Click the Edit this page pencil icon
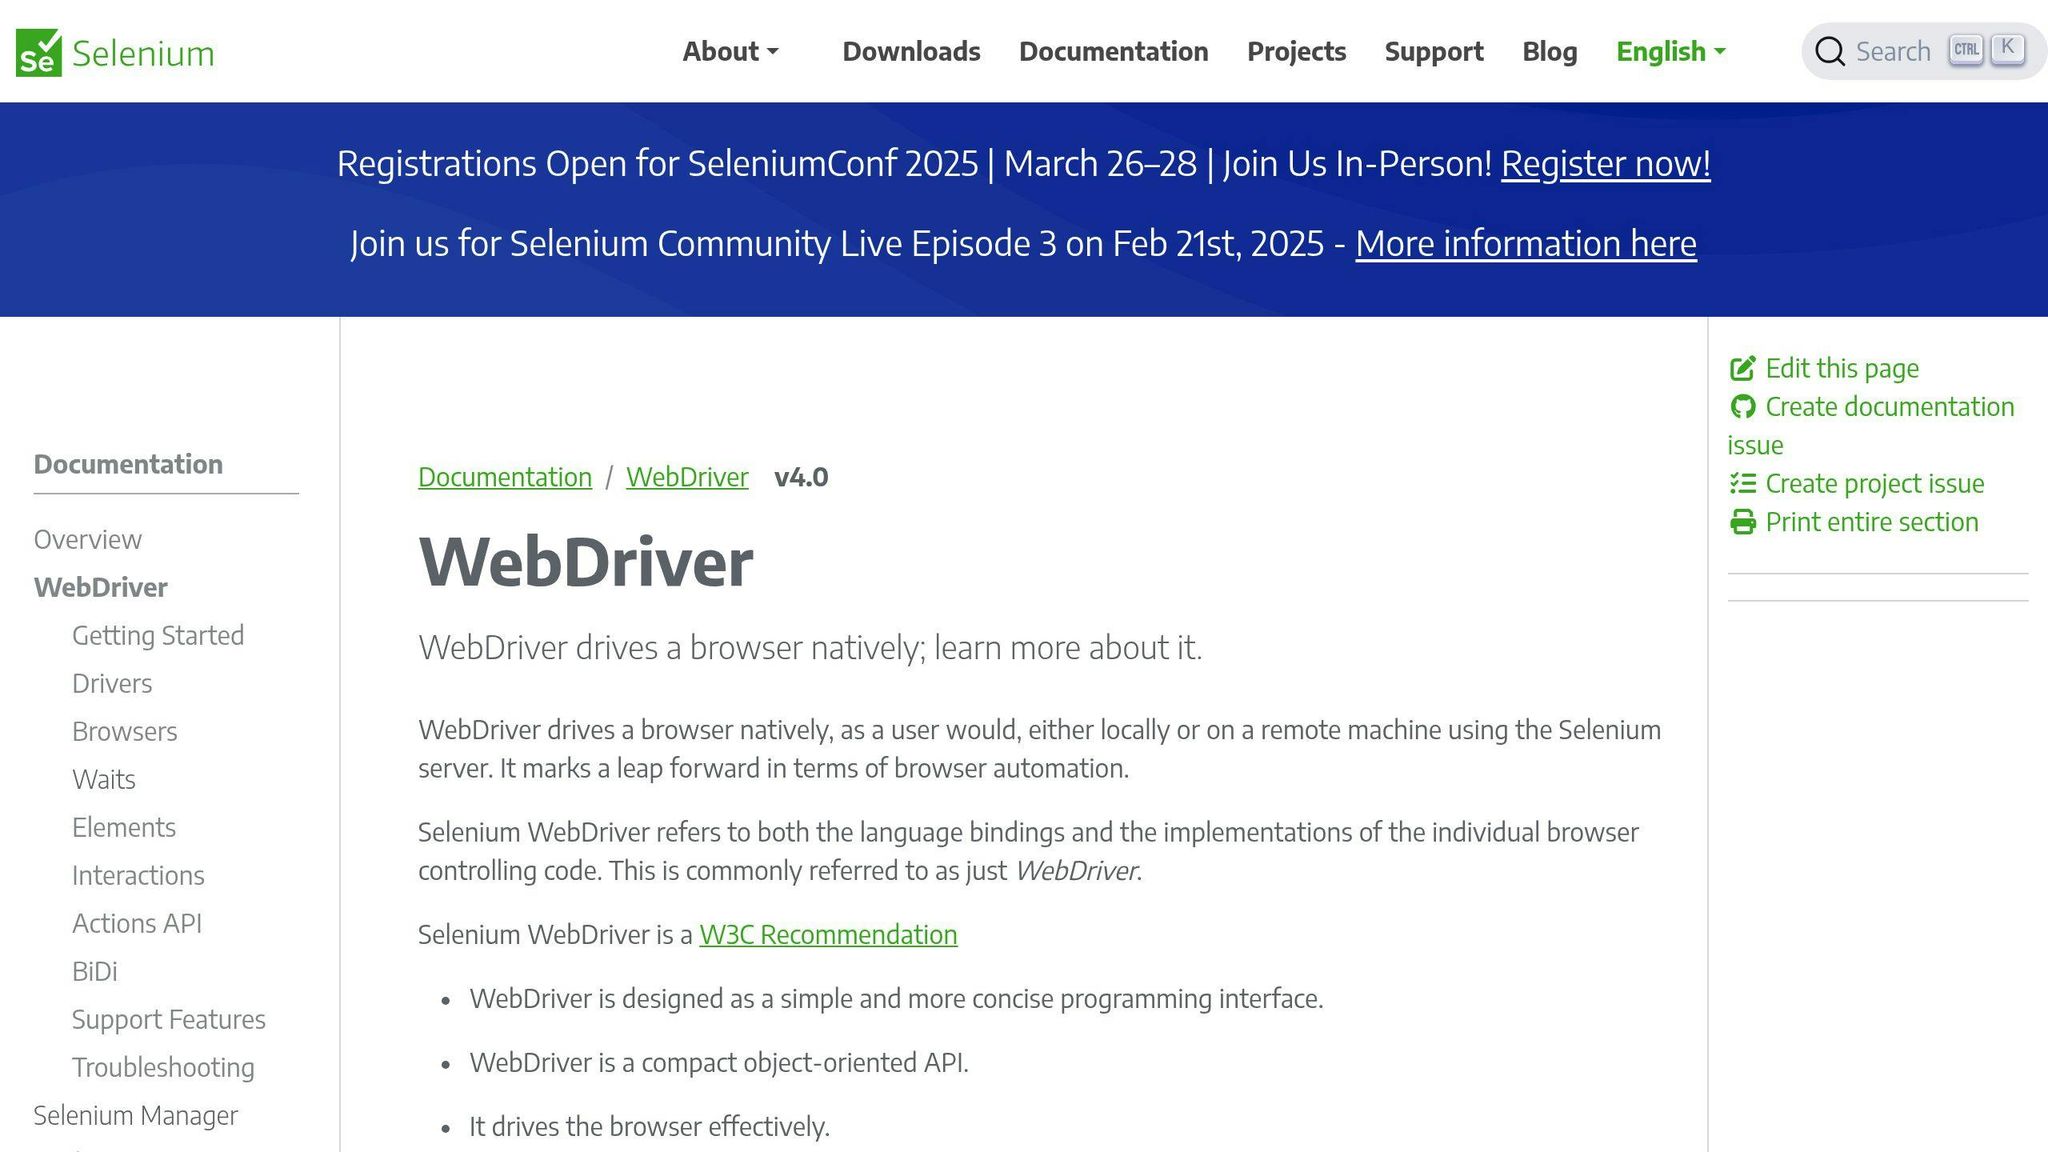This screenshot has height=1152, width=2048. pos(1742,368)
